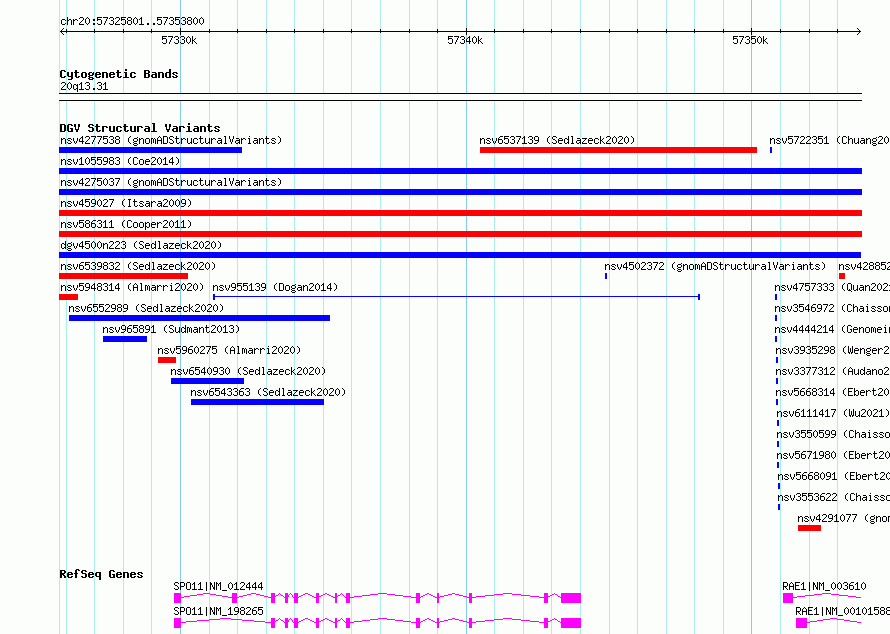The image size is (890, 634).
Task: Open the SPO11|NM_198265 gene label
Action: click(x=219, y=611)
